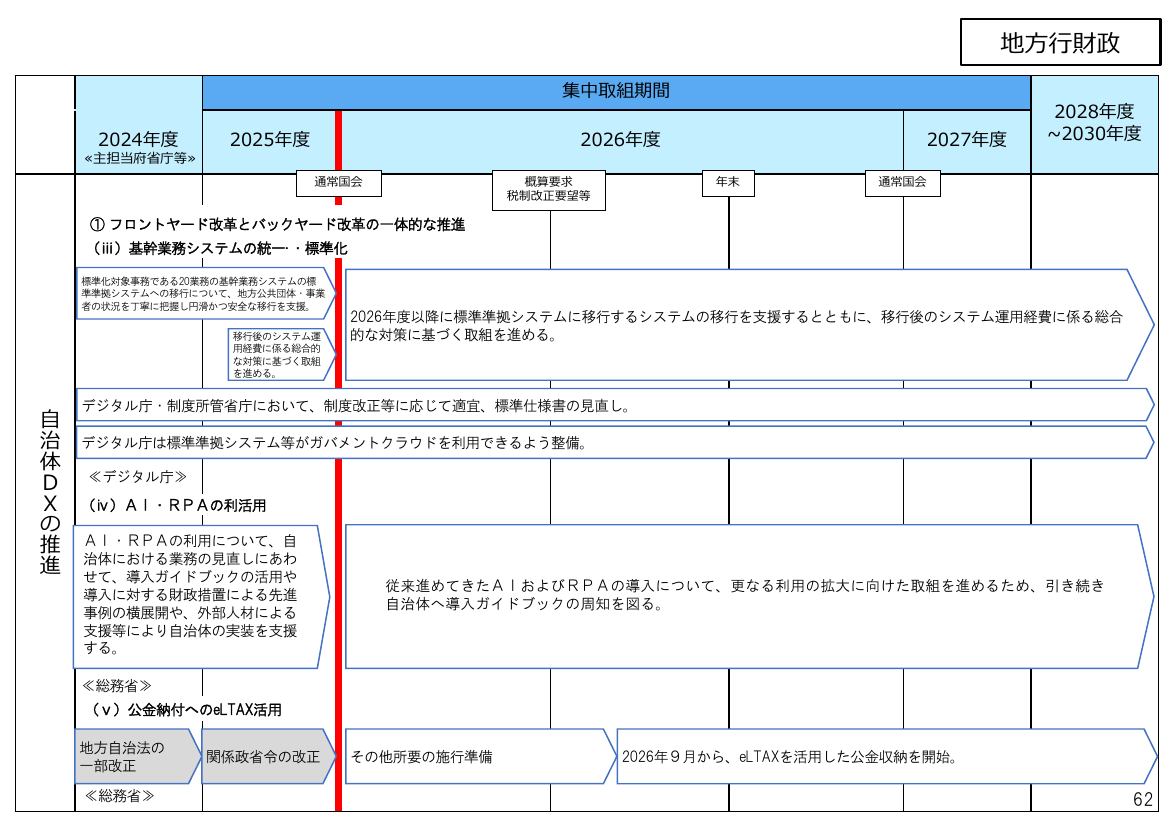Click the first 通常国会 marker near 2025年度

[339, 183]
